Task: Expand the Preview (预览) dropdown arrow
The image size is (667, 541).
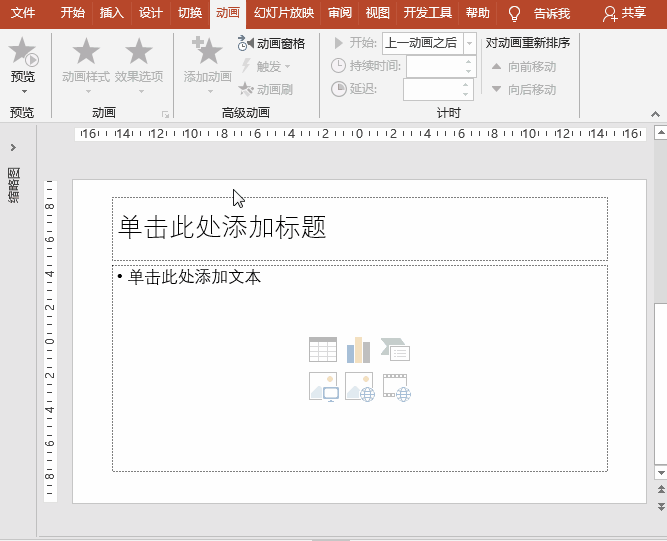Action: click(24, 91)
